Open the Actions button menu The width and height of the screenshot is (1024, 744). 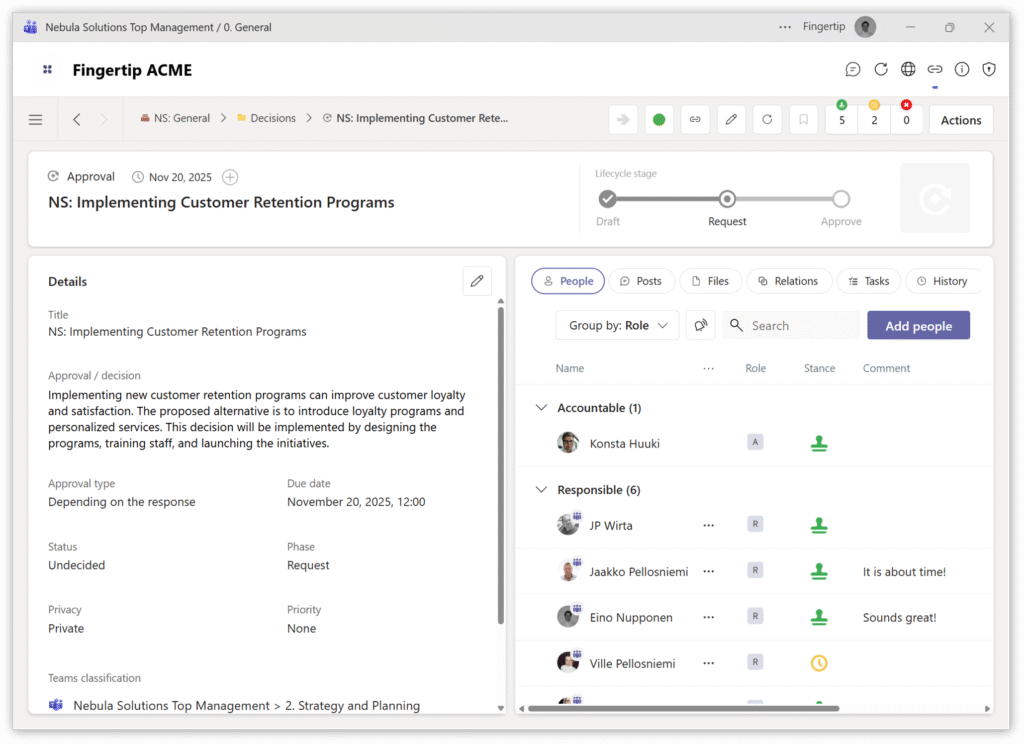960,120
